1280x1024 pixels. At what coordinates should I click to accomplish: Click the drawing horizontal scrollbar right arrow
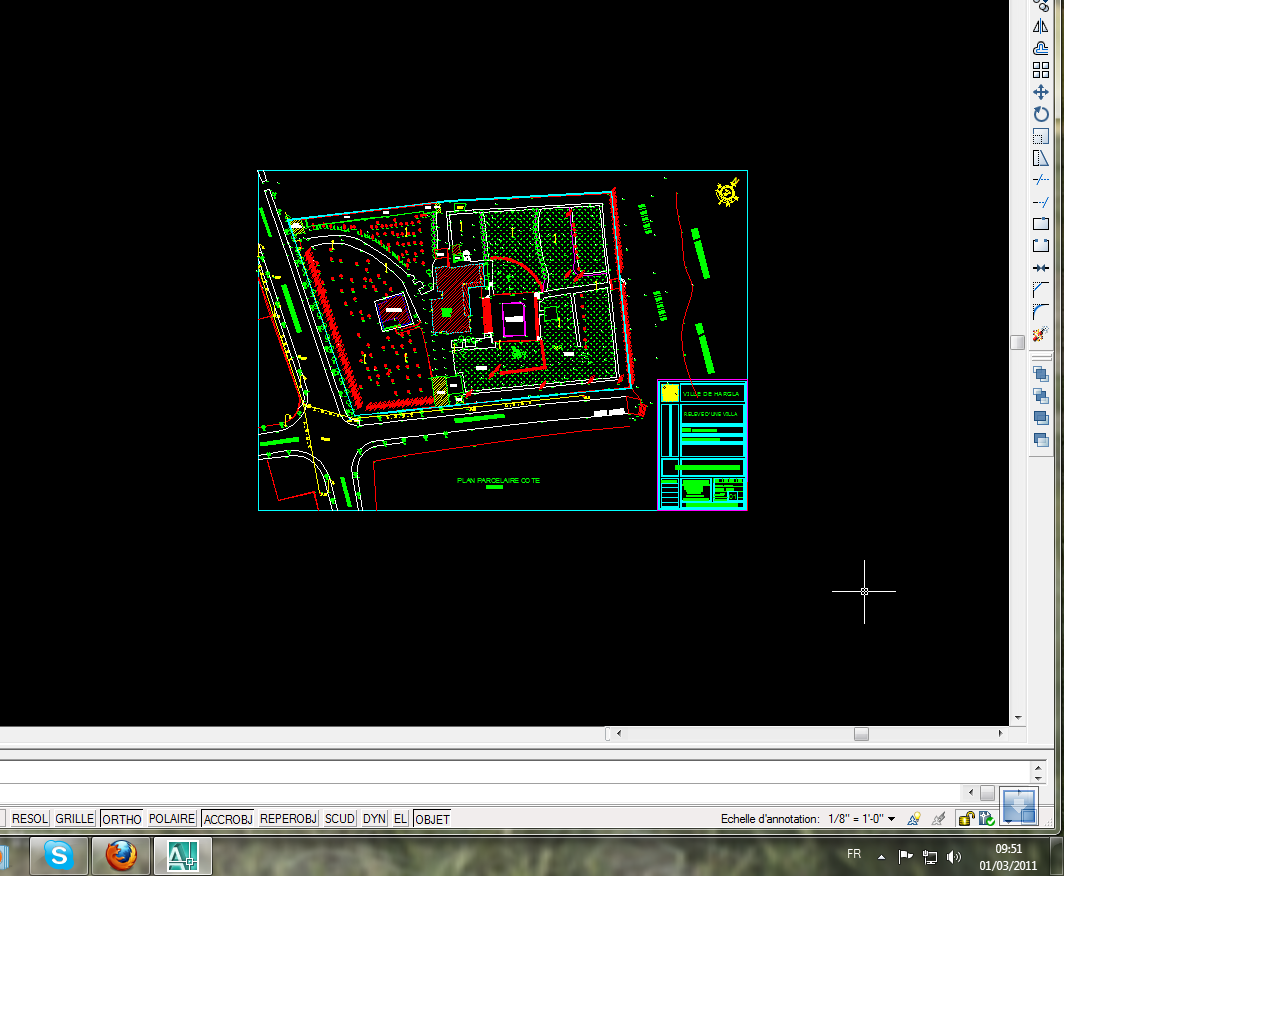[1000, 734]
